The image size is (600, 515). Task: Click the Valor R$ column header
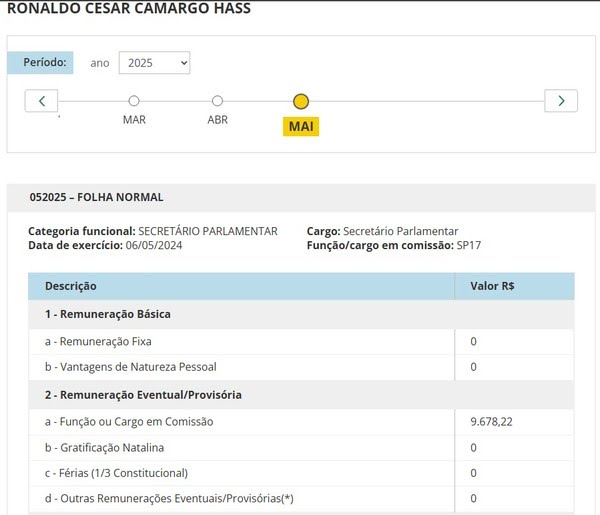point(515,286)
